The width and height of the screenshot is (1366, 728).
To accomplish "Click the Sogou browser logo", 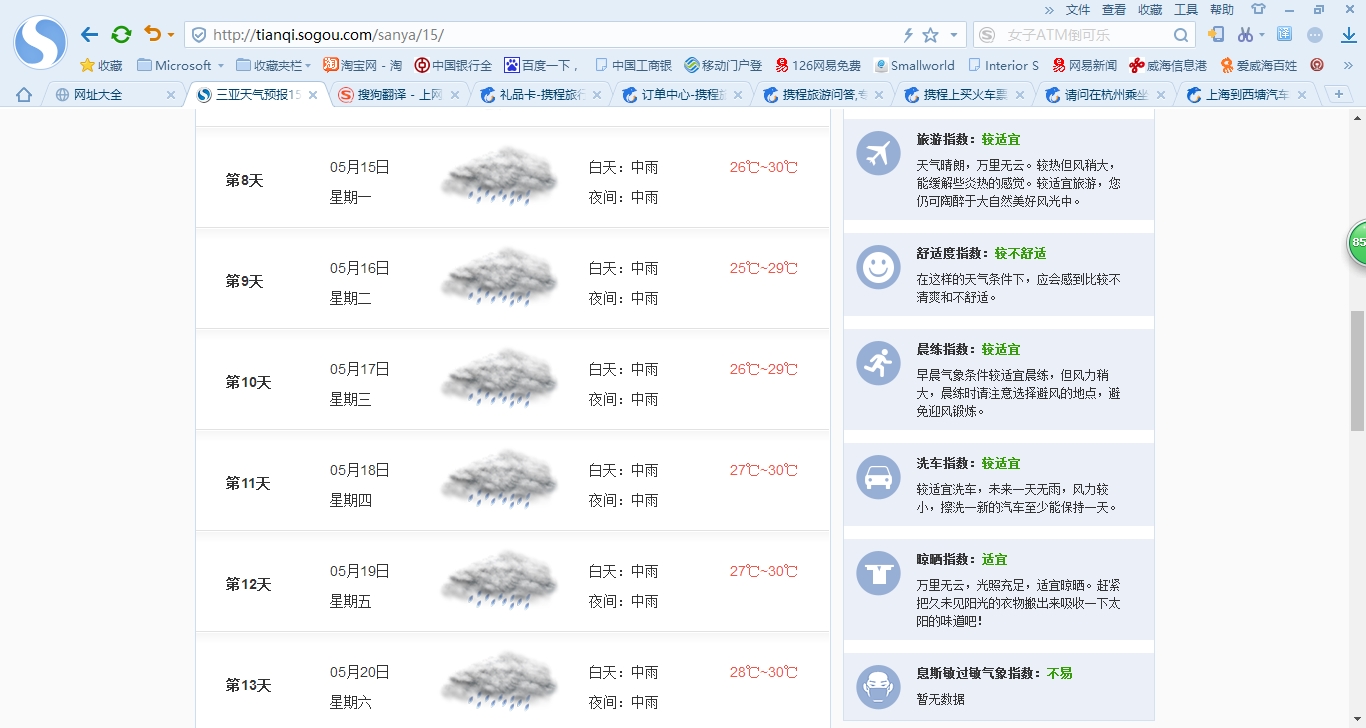I will coord(40,43).
